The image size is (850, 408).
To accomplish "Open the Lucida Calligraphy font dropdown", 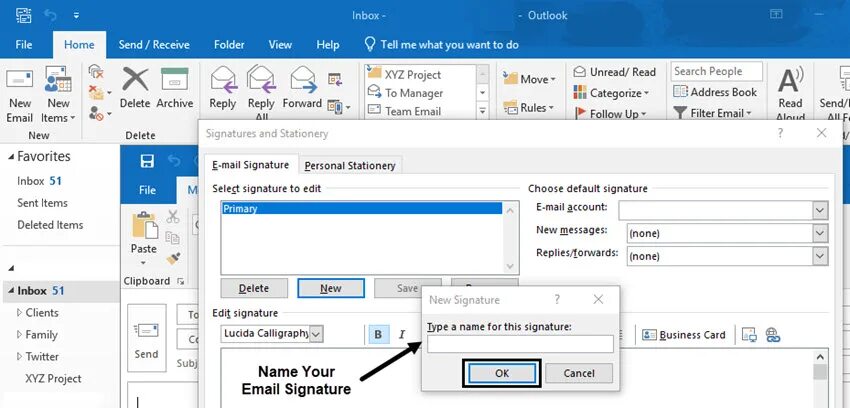I will point(317,334).
